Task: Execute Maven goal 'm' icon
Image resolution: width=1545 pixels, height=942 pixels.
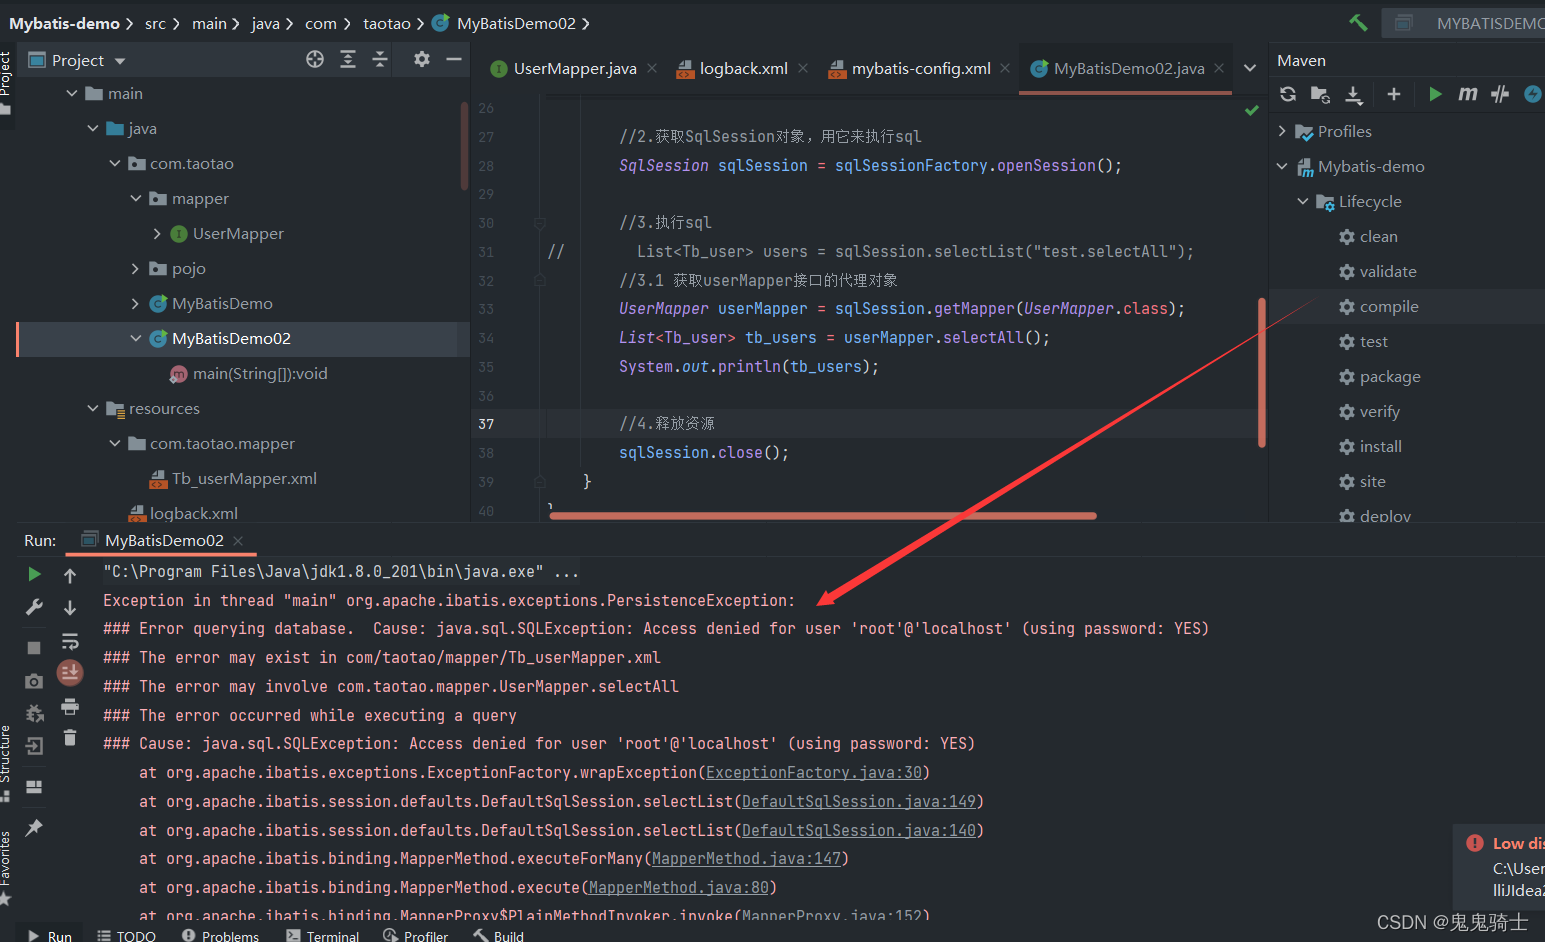Action: (x=1467, y=94)
